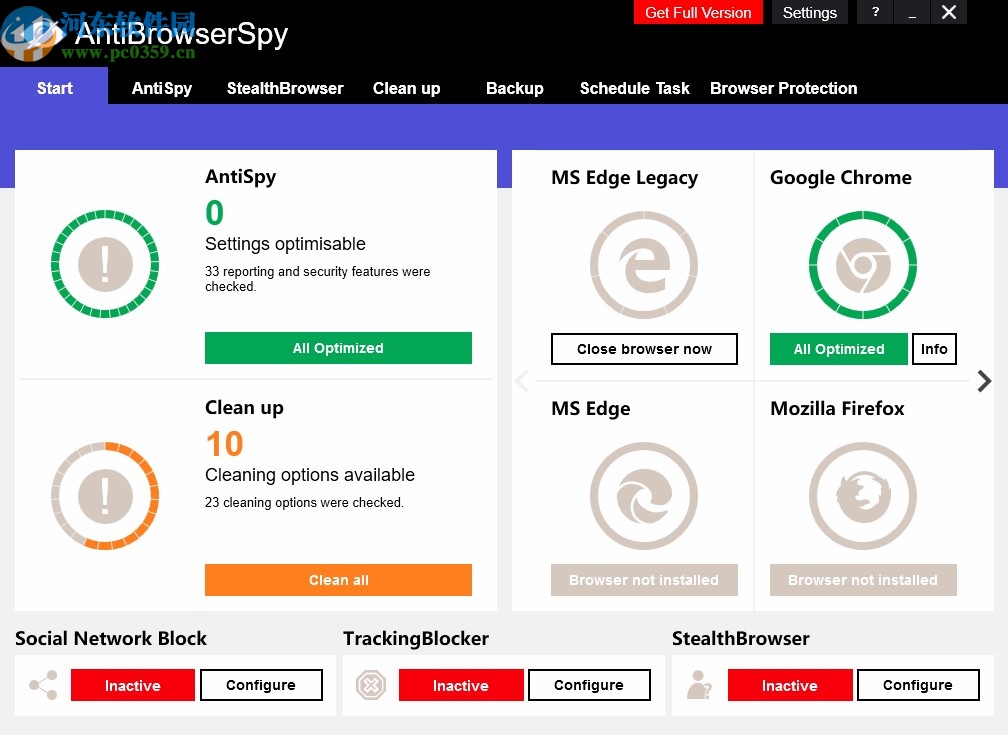
Task: Click the MS Edge Legacy browser icon
Action: tap(644, 265)
